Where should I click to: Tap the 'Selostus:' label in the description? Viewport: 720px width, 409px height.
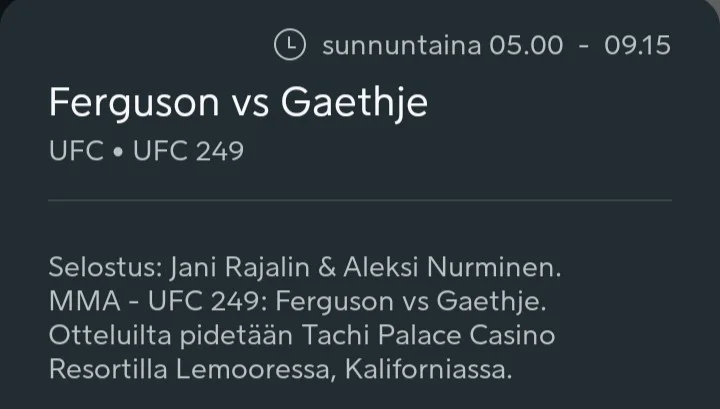pyautogui.click(x=105, y=268)
